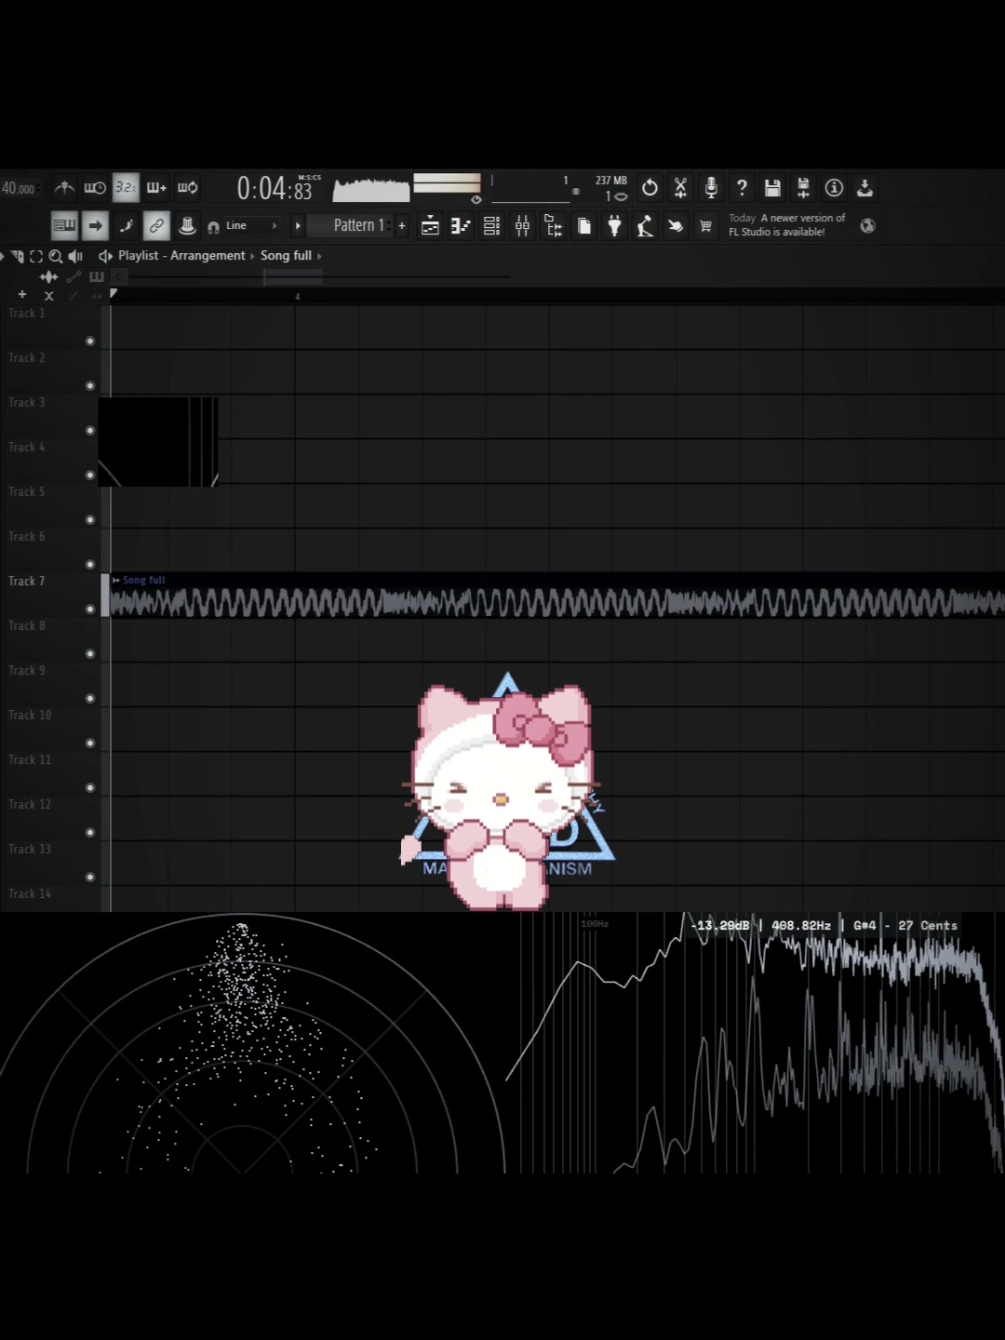
Task: Open the Piano roll view
Action: coord(461,226)
